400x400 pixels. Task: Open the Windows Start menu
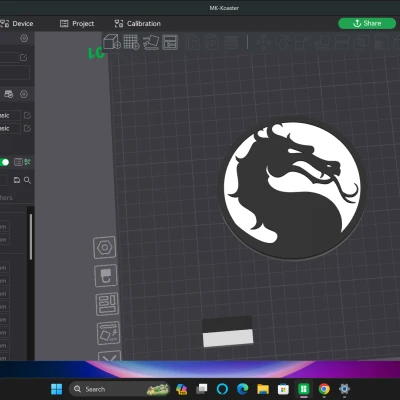pyautogui.click(x=57, y=389)
